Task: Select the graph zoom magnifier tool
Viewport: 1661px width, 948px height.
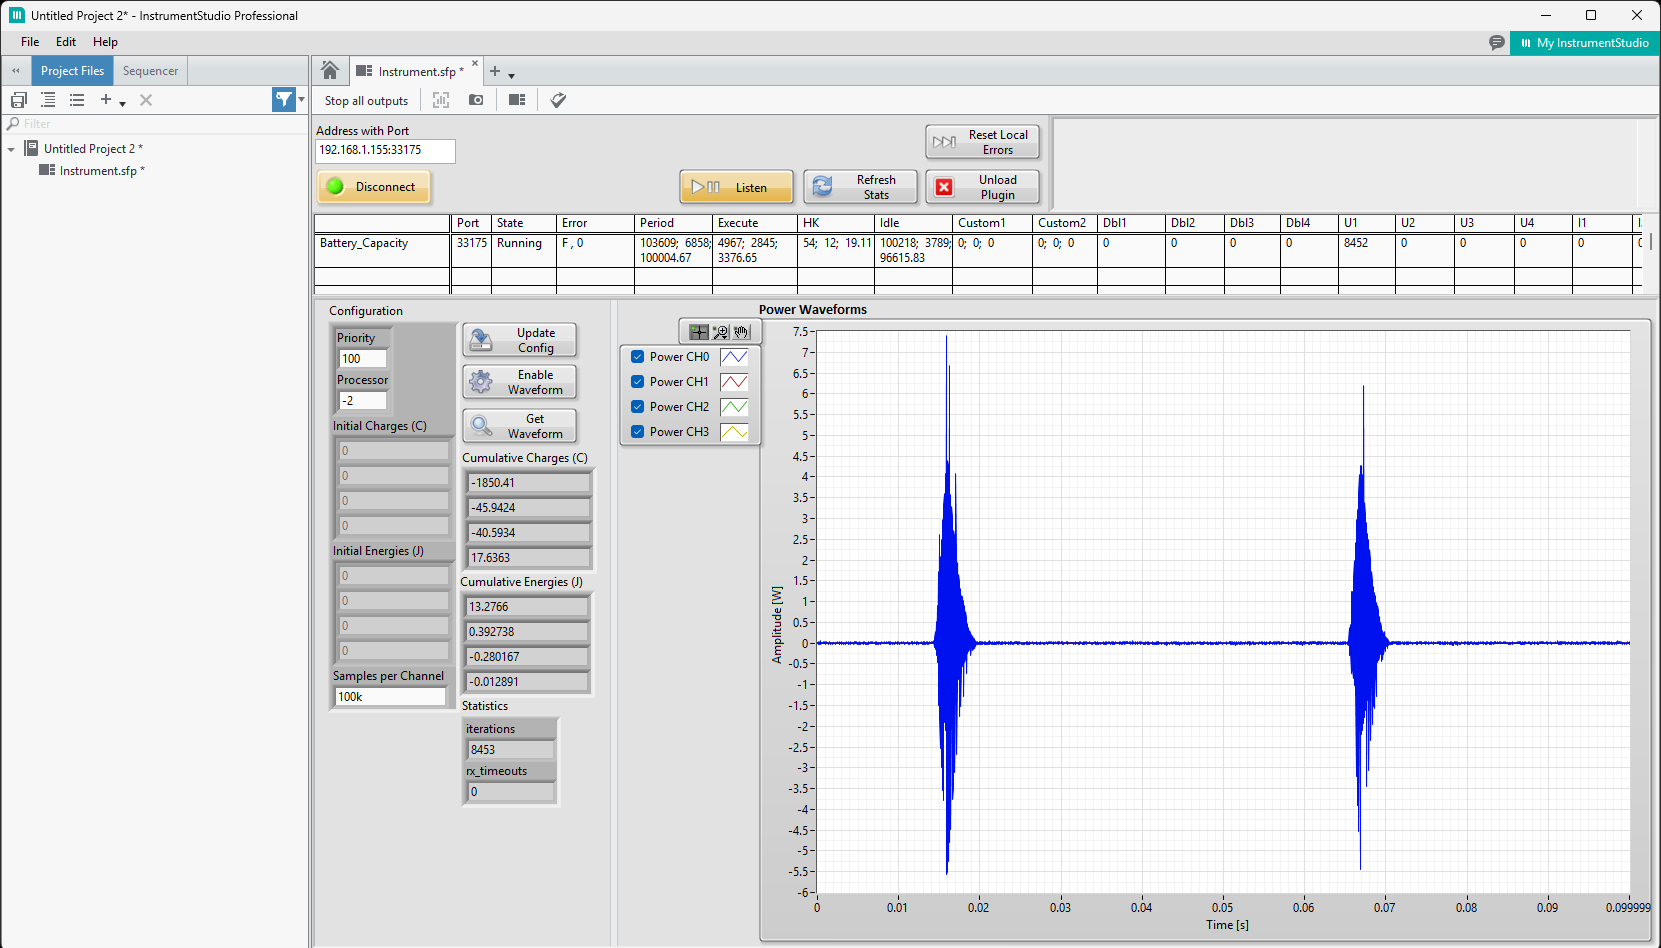Action: click(x=720, y=332)
